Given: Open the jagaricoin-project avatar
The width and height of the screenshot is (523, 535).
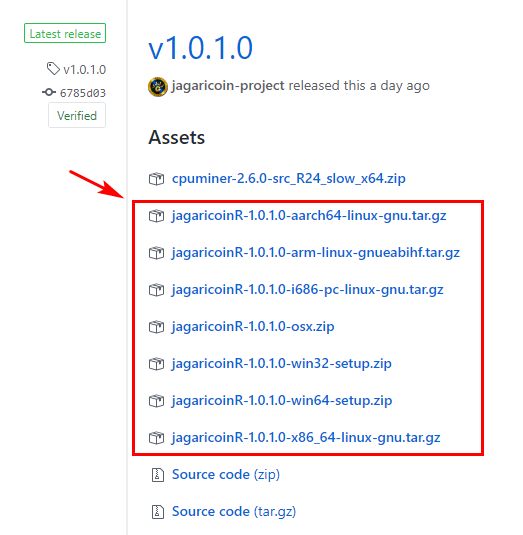Looking at the screenshot, I should (158, 87).
